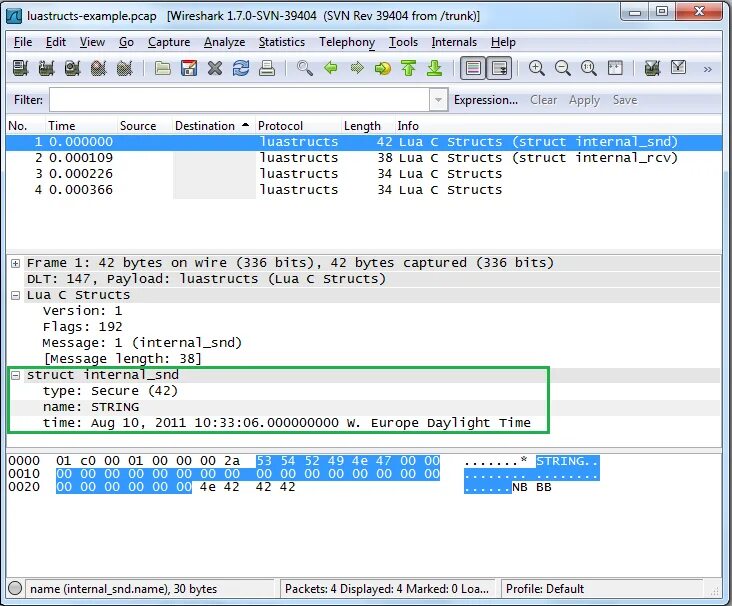732x606 pixels.
Task: Close the capture file with the X icon
Action: 215,68
